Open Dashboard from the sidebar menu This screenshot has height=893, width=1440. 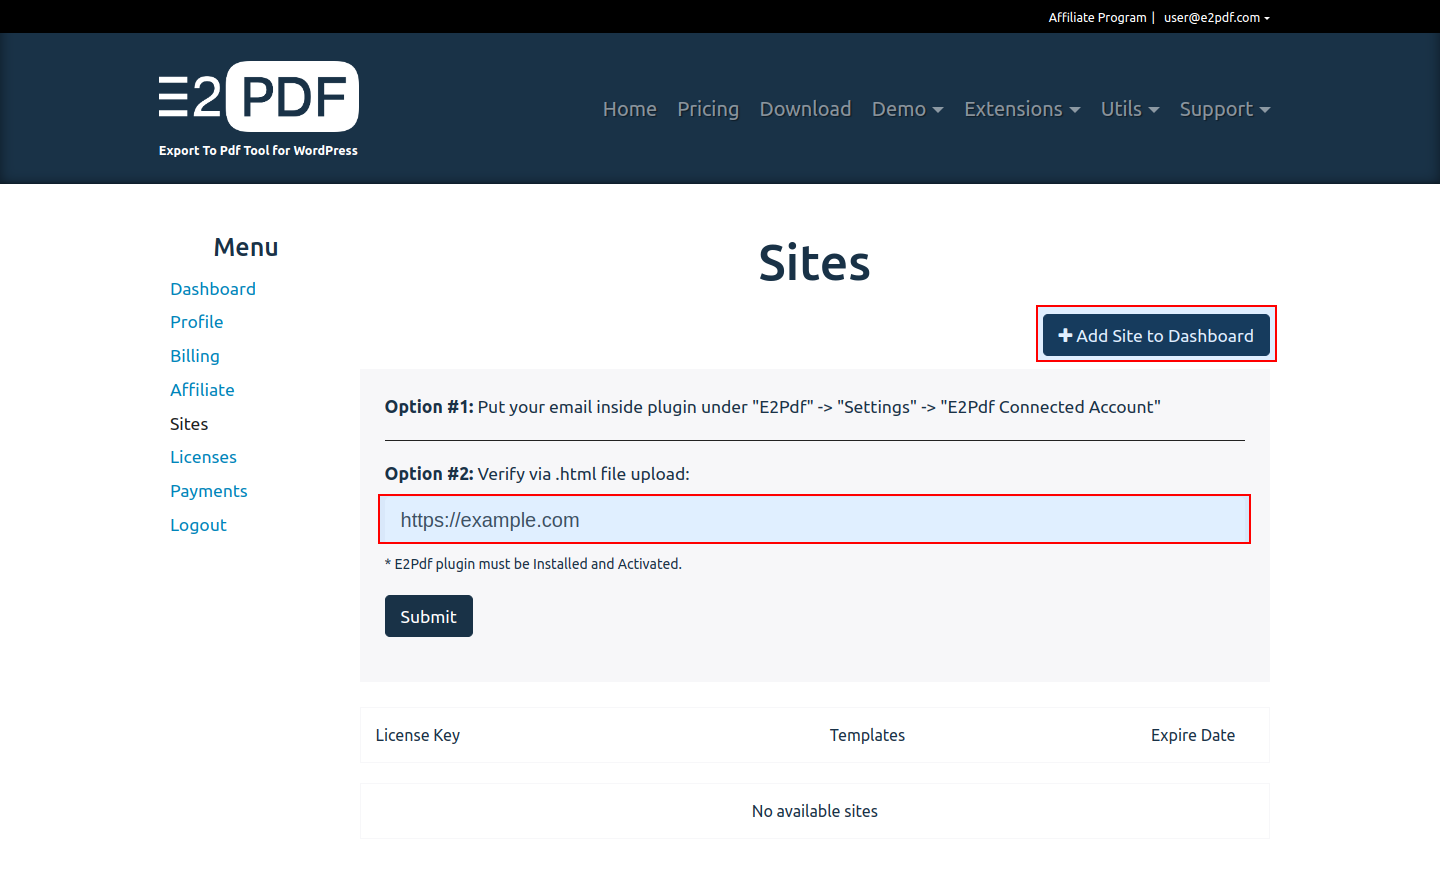click(213, 289)
